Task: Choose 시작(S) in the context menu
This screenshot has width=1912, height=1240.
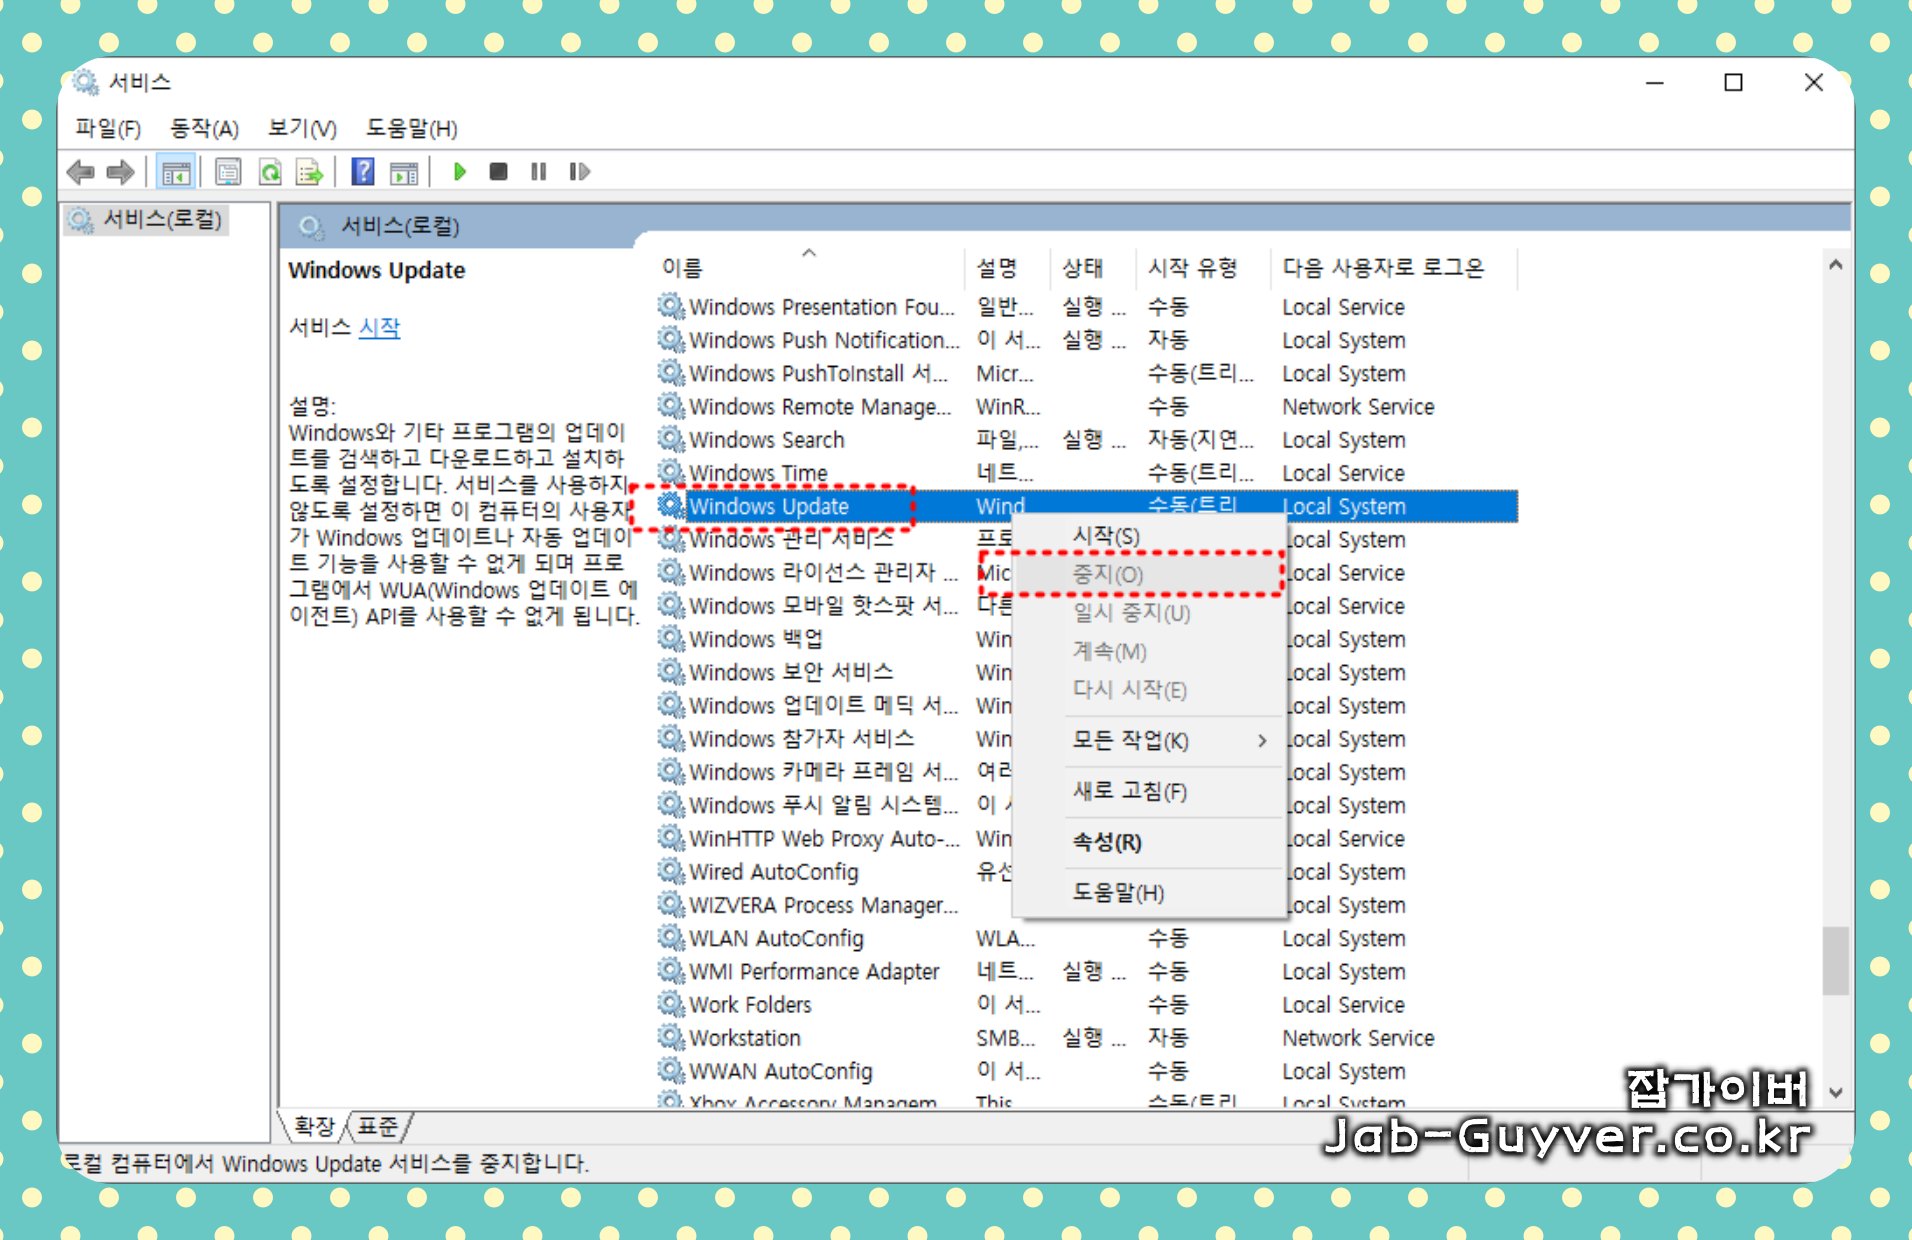Action: 1149,536
